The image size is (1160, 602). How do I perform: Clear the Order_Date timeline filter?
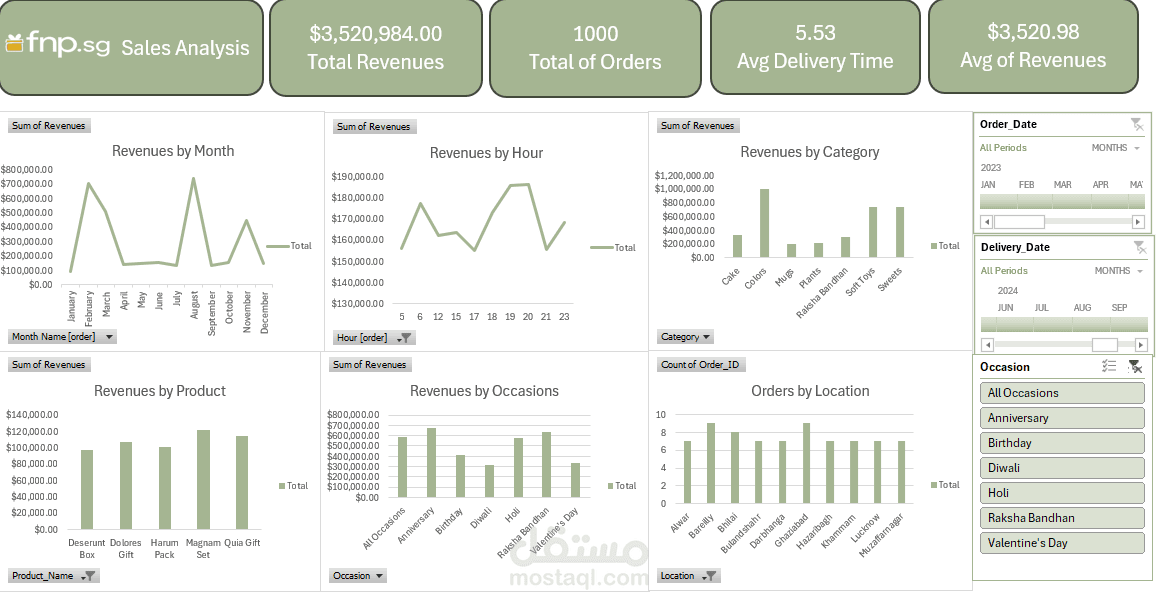point(1137,124)
